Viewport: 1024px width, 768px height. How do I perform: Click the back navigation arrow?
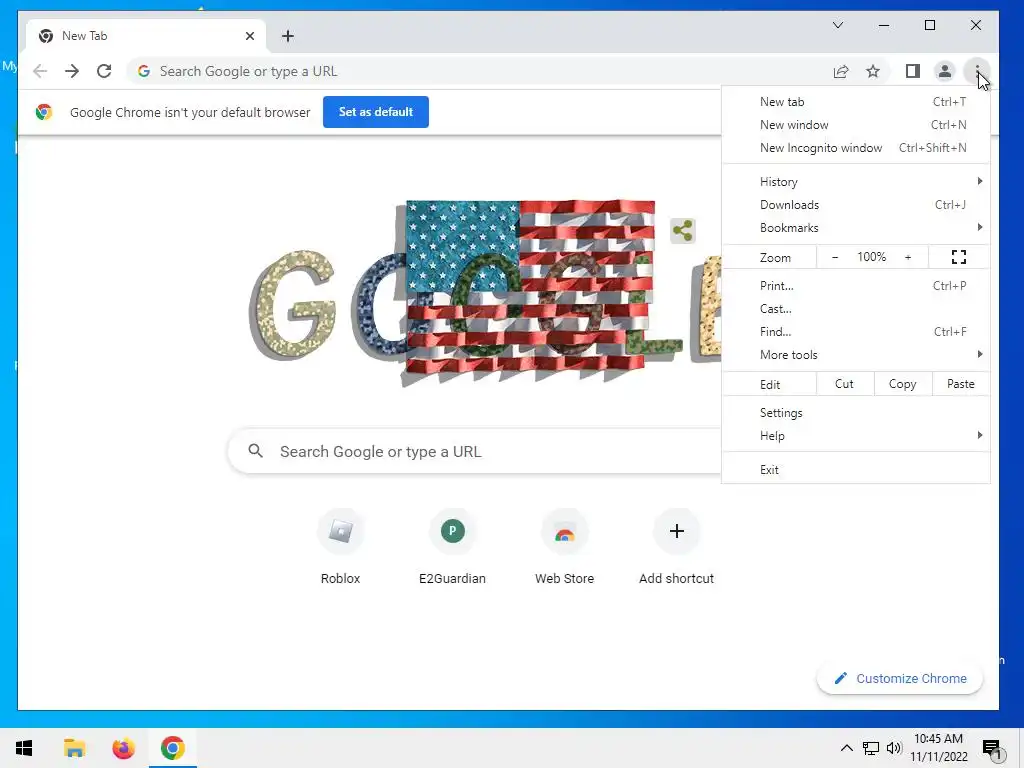[x=40, y=71]
